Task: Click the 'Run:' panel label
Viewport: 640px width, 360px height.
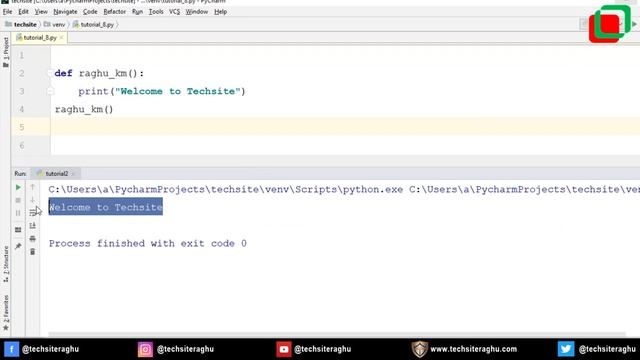Action: pos(20,174)
